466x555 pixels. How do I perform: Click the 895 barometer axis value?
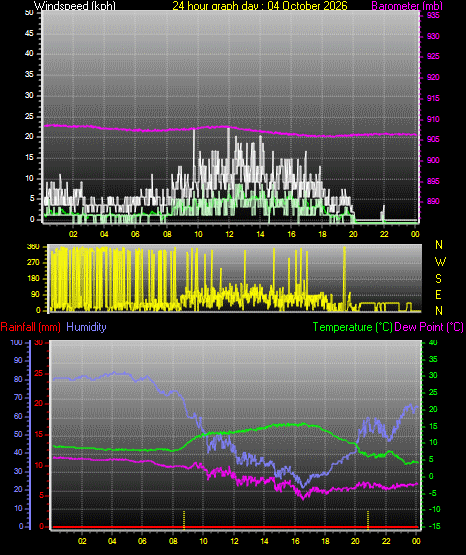click(433, 182)
